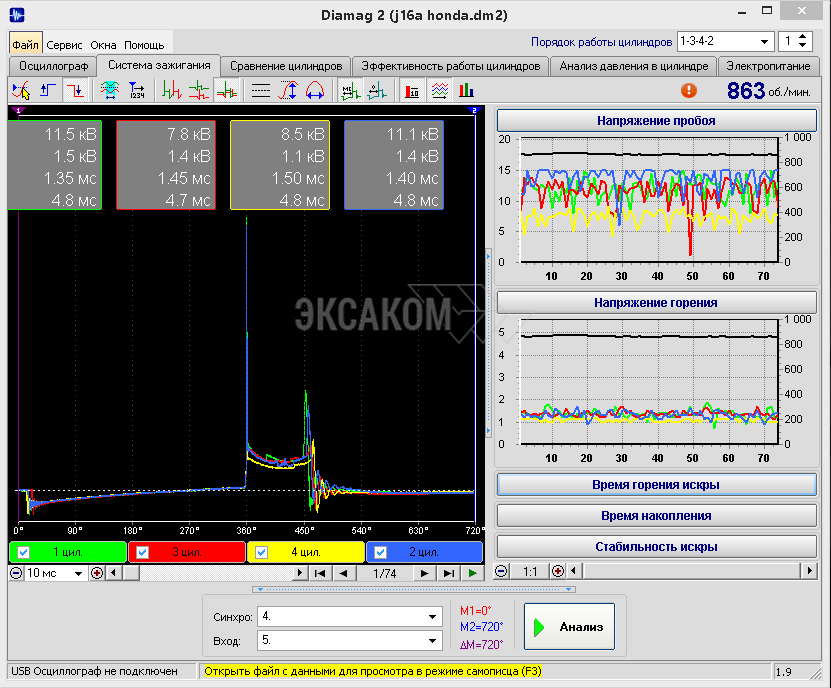The width and height of the screenshot is (831, 688).
Task: Select the falling edge trigger icon
Action: (x=75, y=90)
